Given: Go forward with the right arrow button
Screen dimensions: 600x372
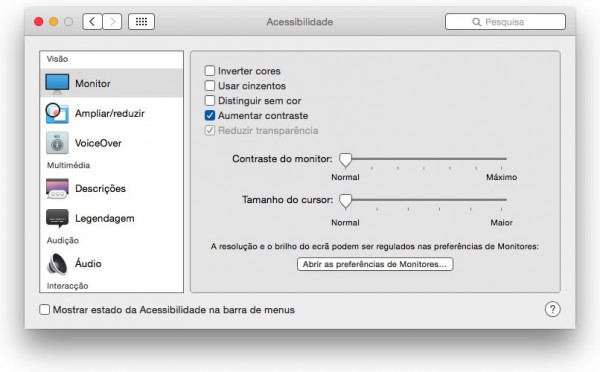Looking at the screenshot, I should [x=112, y=22].
